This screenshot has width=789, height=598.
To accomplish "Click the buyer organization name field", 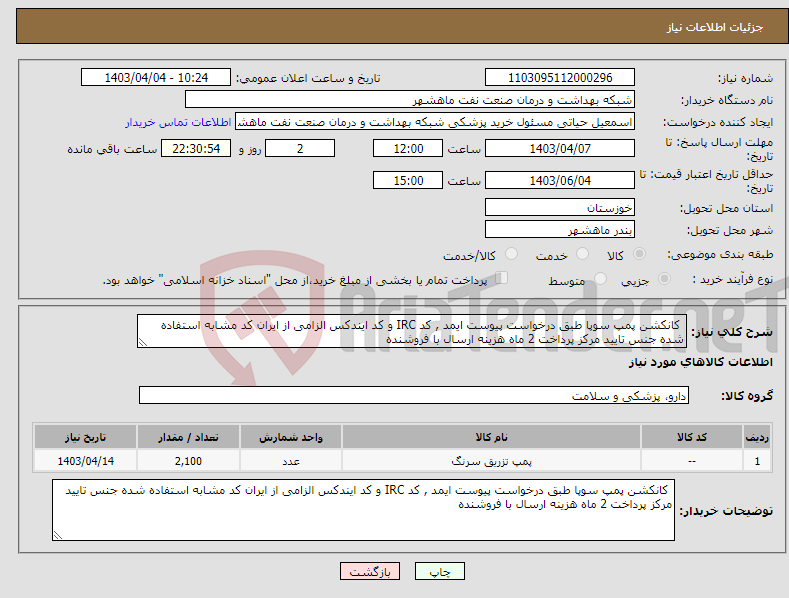I will tap(410, 100).
